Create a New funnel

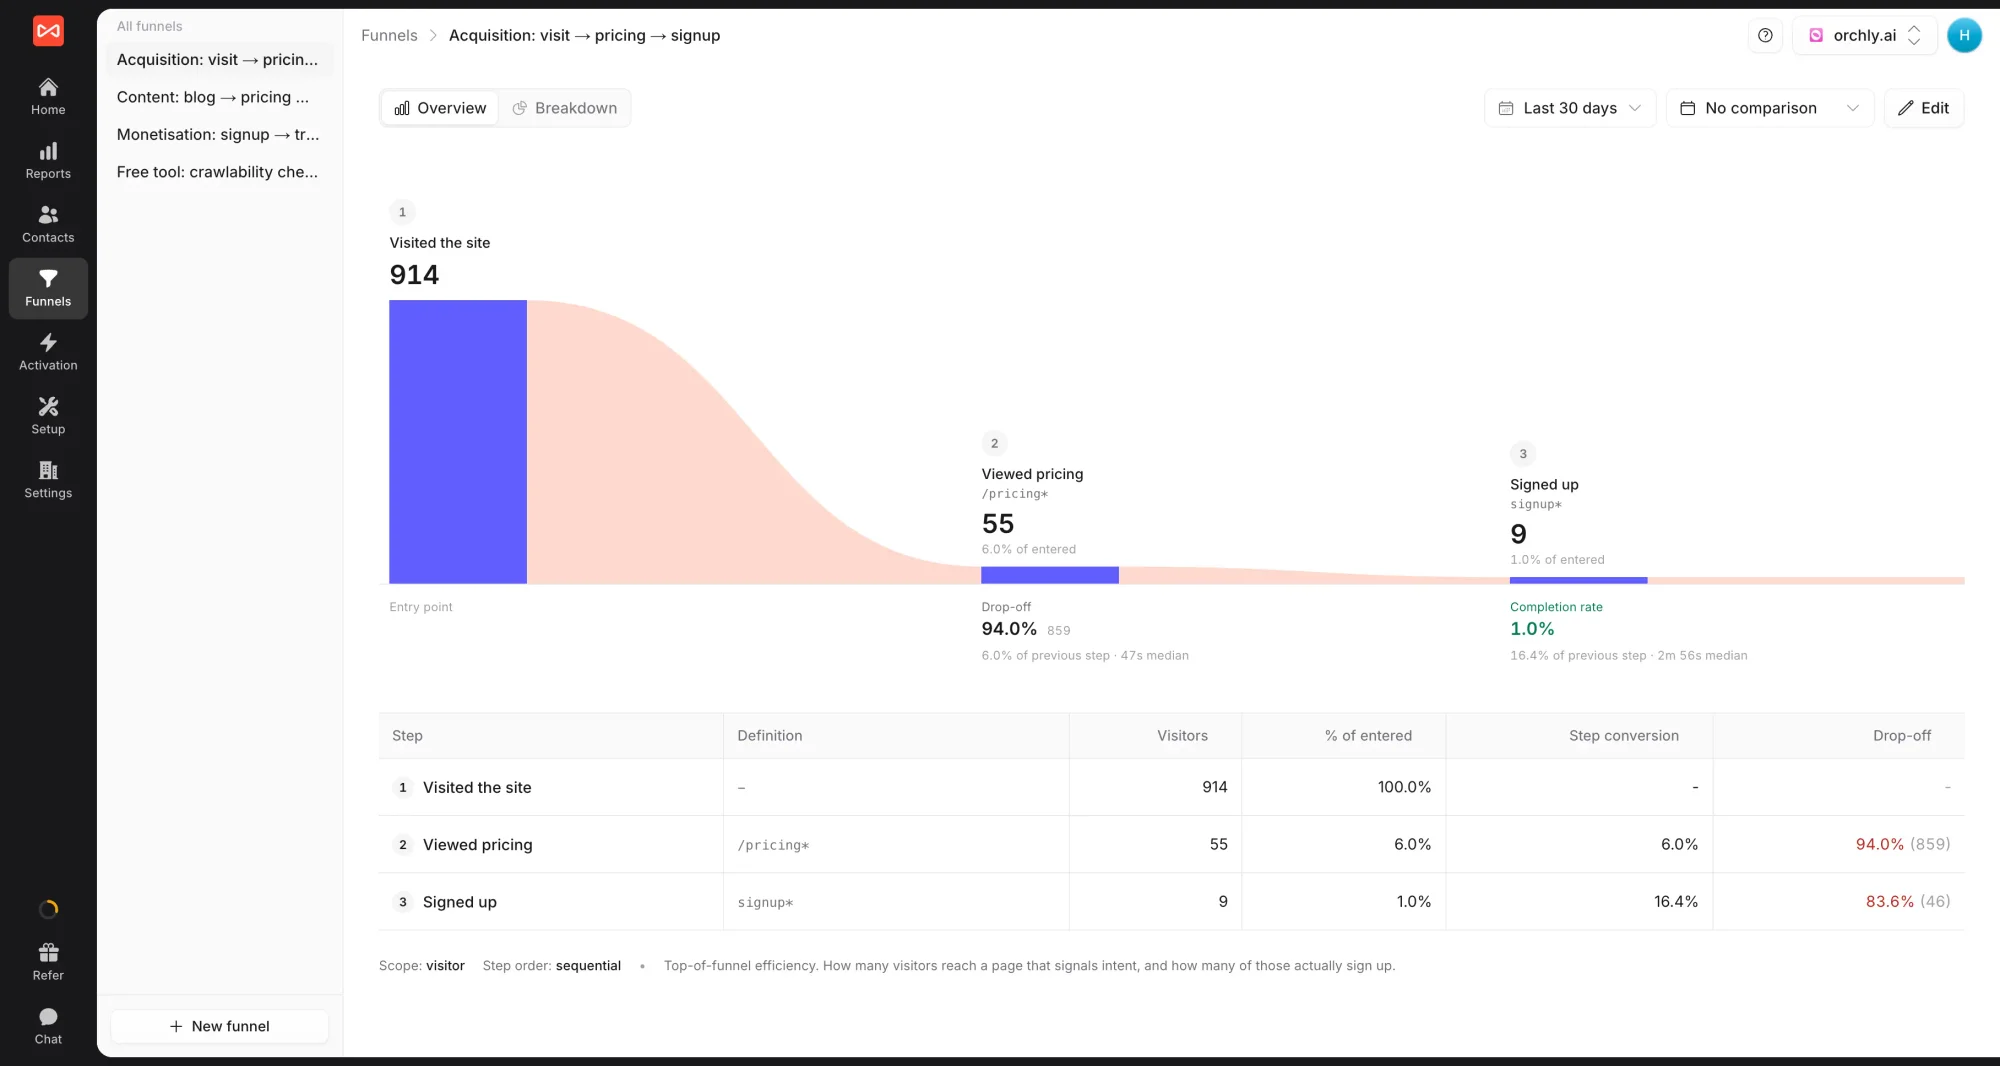click(220, 1026)
